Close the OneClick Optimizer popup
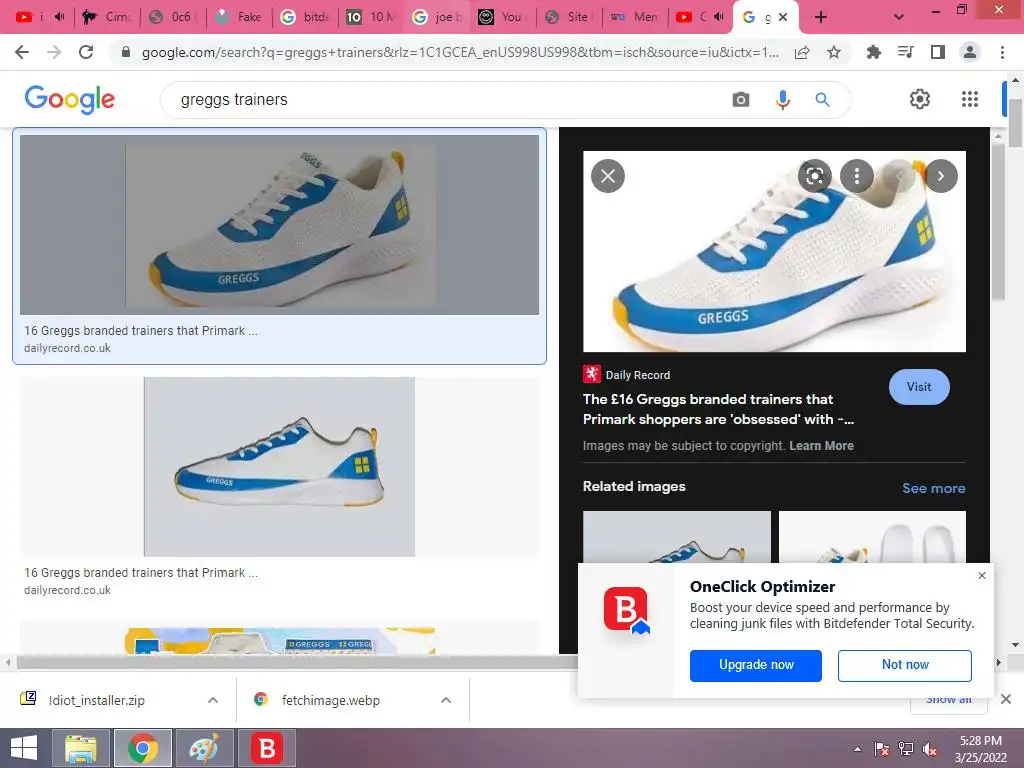This screenshot has width=1024, height=768. (982, 575)
